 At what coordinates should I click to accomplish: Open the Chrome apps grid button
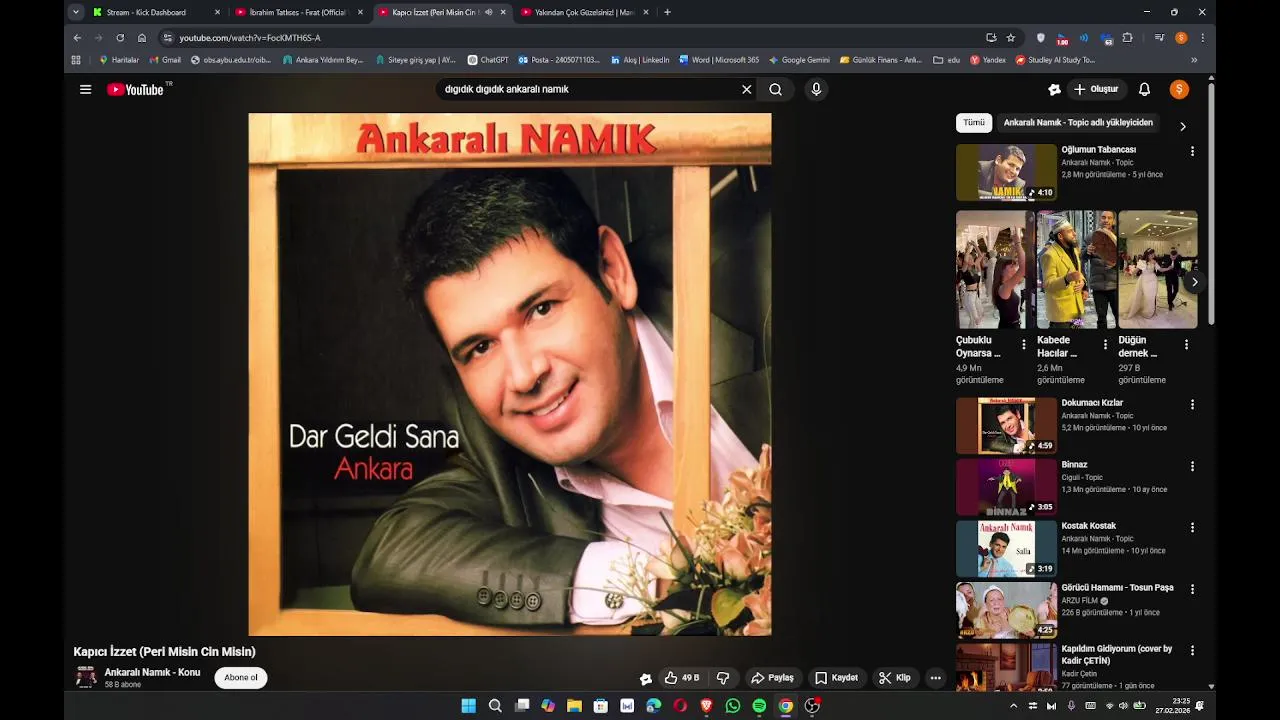[76, 60]
